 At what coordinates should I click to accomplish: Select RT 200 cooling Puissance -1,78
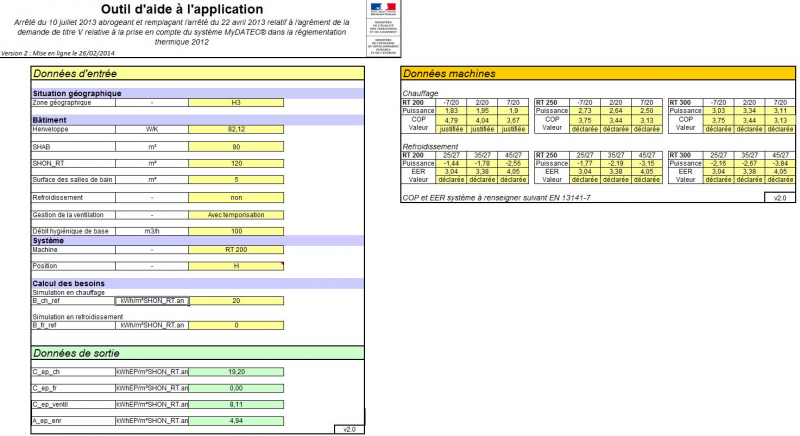pyautogui.click(x=482, y=164)
